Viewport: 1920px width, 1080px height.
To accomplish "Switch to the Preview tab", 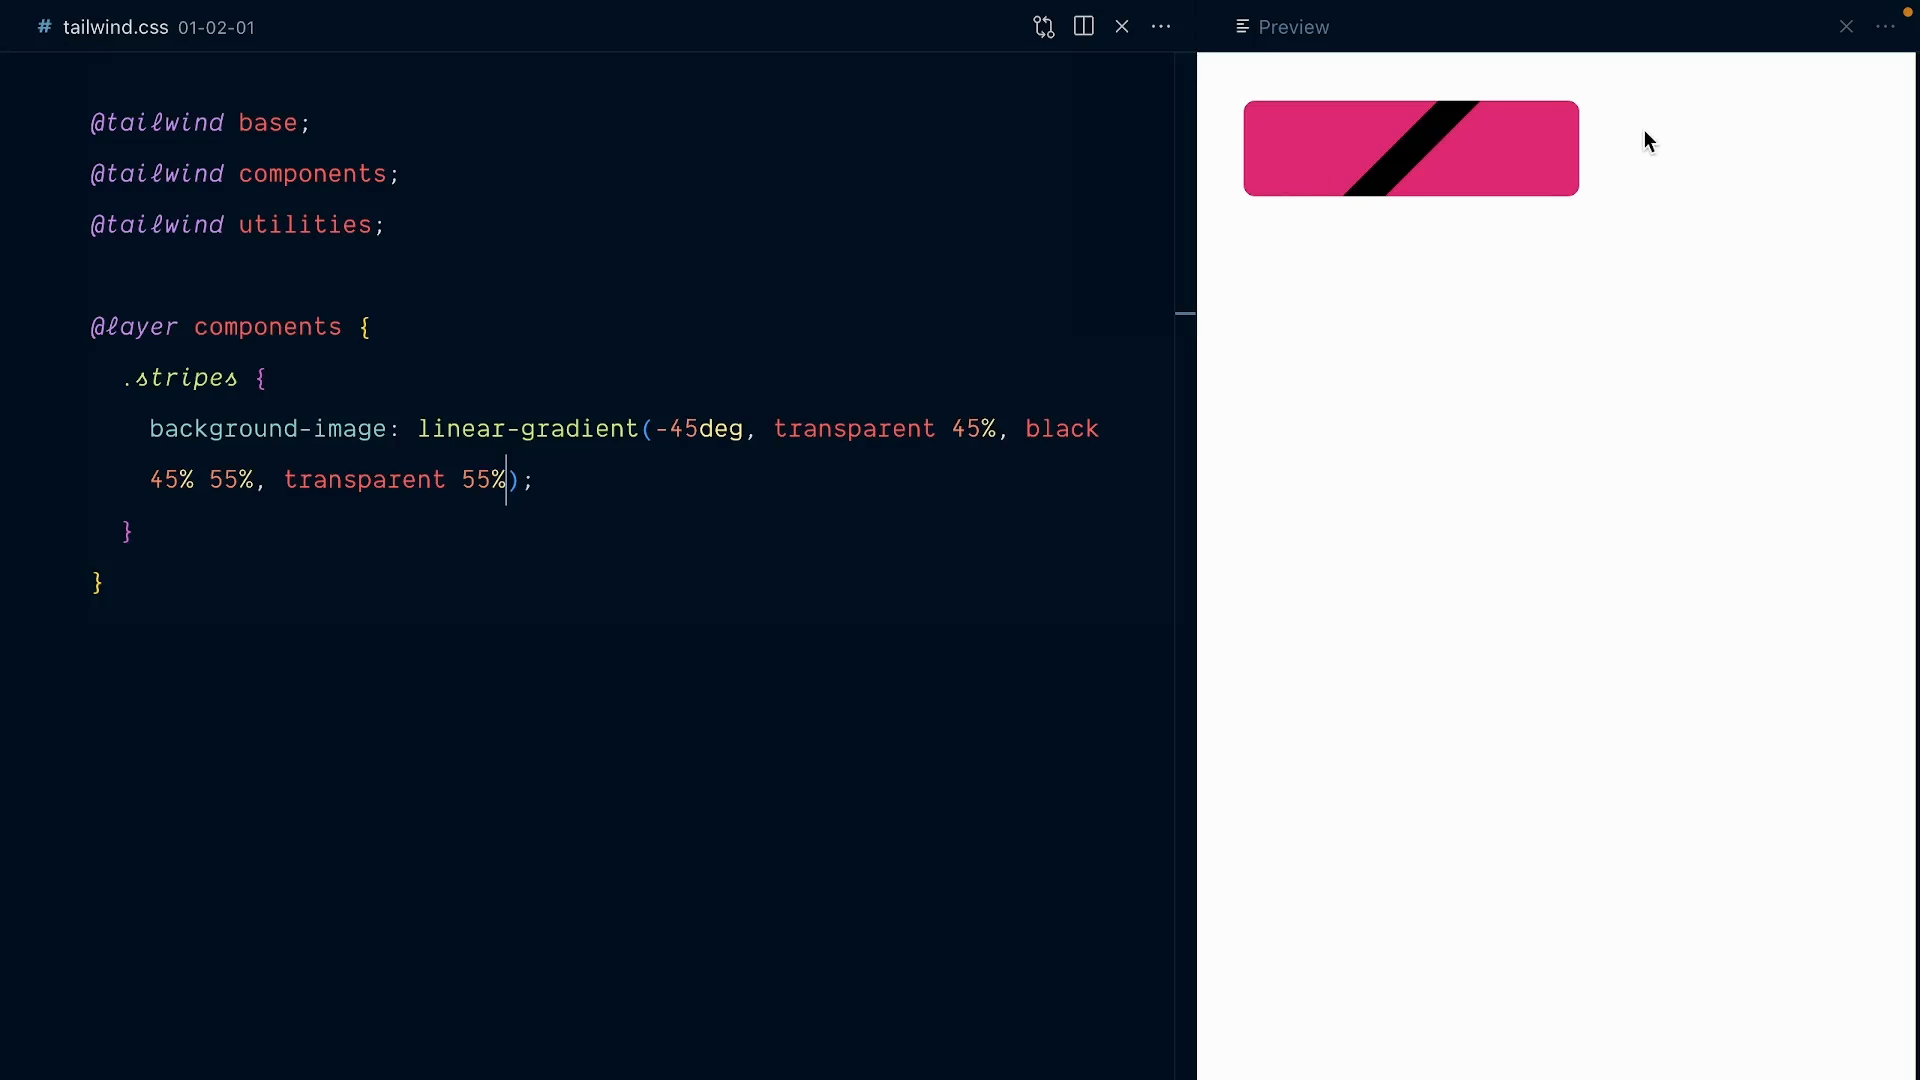I will tap(1293, 27).
